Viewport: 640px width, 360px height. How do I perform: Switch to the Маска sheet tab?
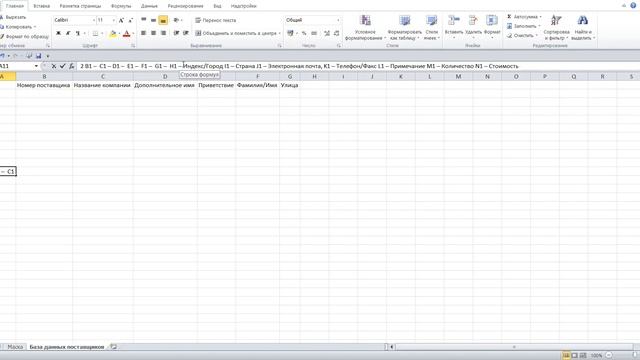(x=15, y=347)
